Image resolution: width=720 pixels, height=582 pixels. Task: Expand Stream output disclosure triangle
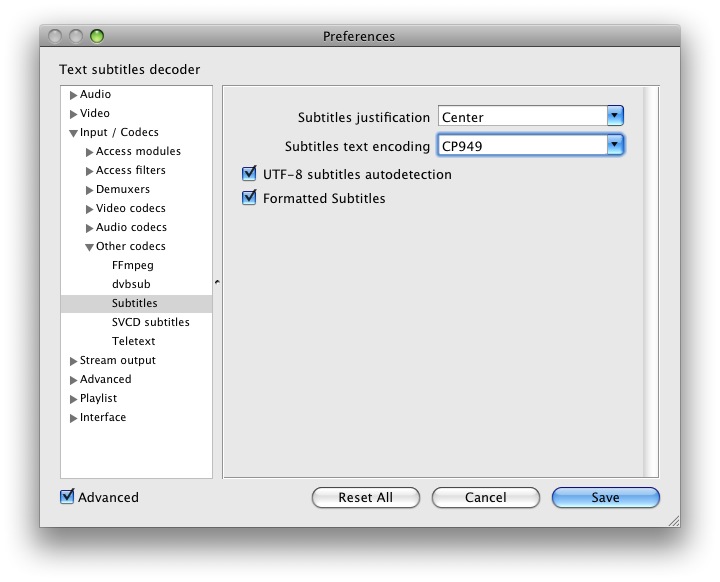point(73,361)
